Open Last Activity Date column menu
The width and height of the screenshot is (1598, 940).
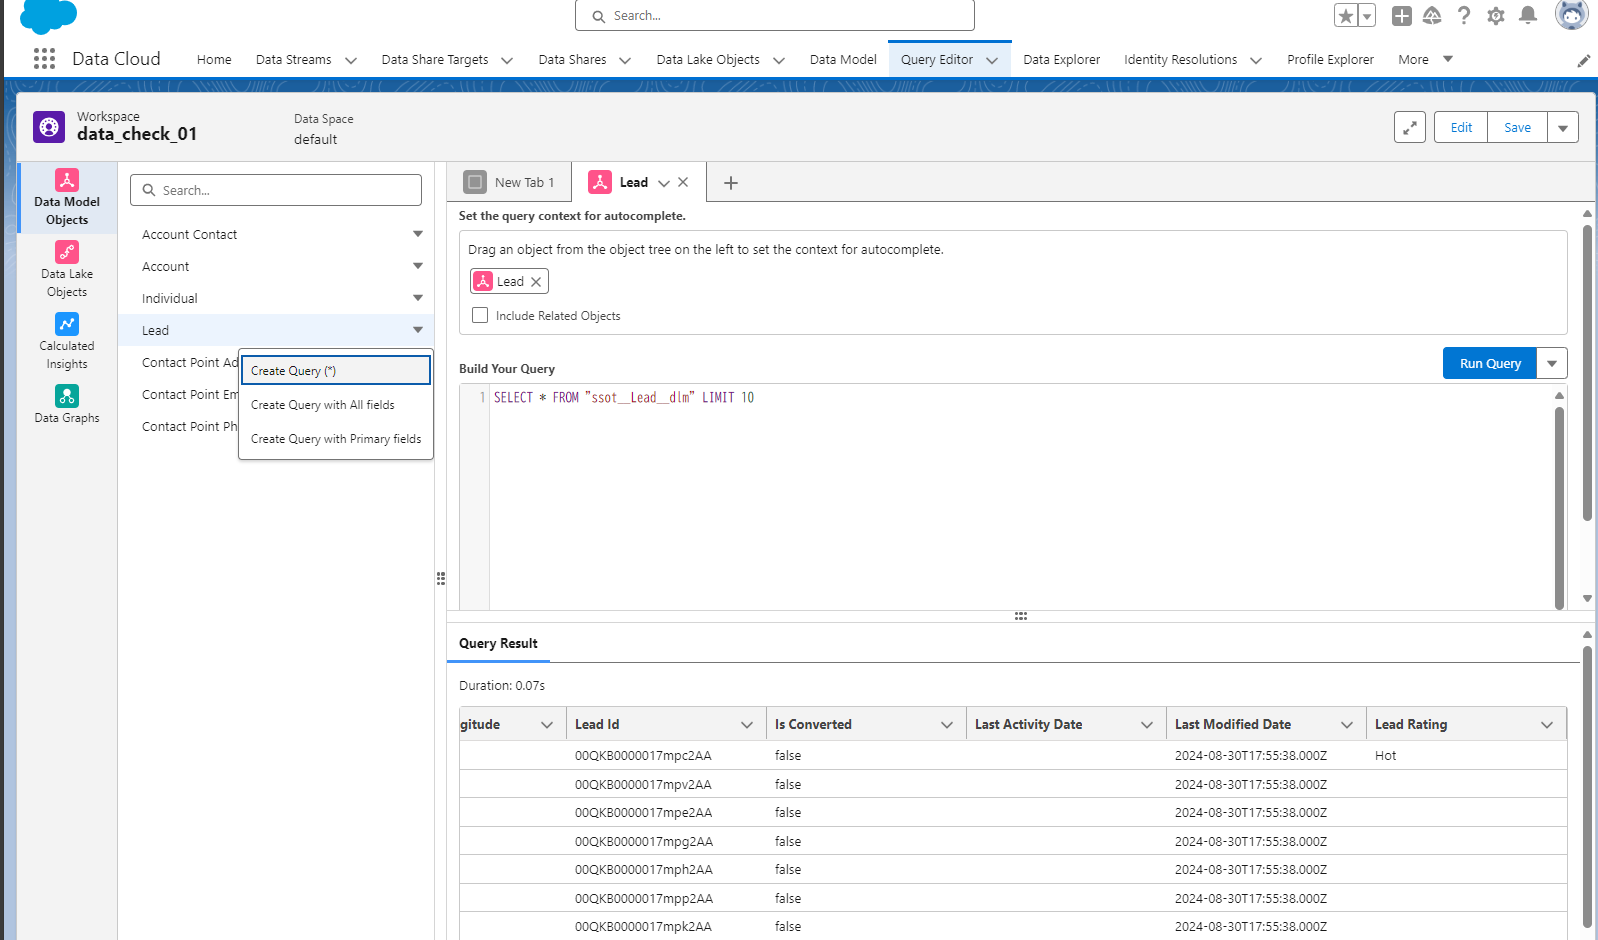1147,725
